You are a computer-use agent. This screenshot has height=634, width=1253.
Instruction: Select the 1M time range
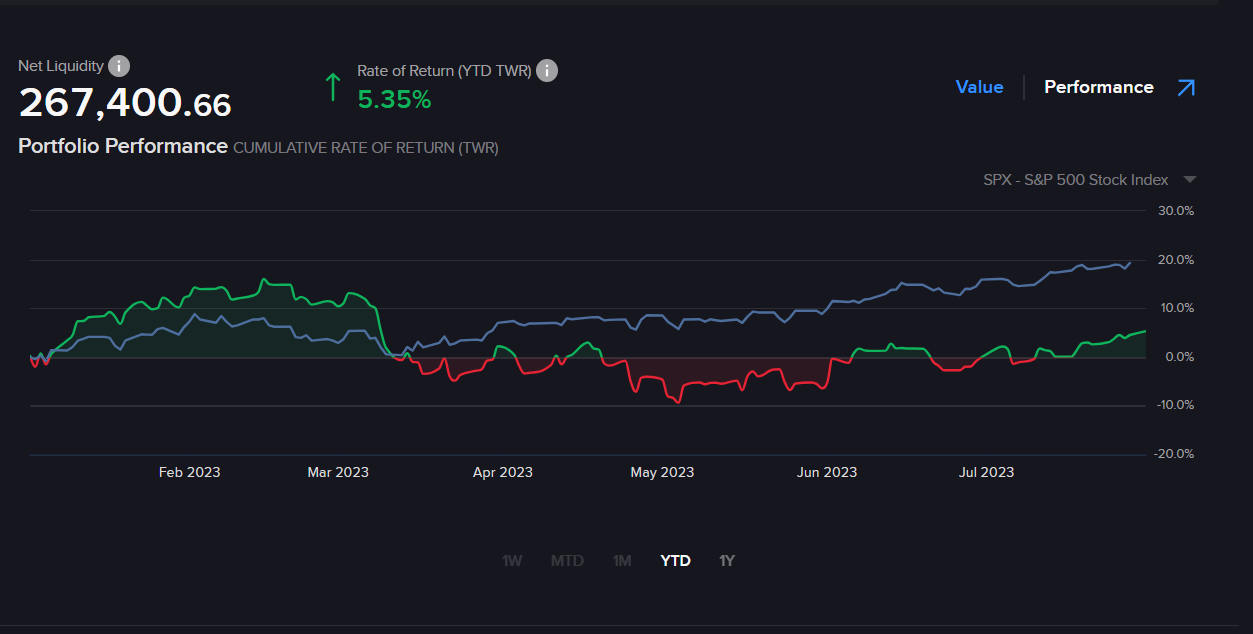(x=622, y=561)
